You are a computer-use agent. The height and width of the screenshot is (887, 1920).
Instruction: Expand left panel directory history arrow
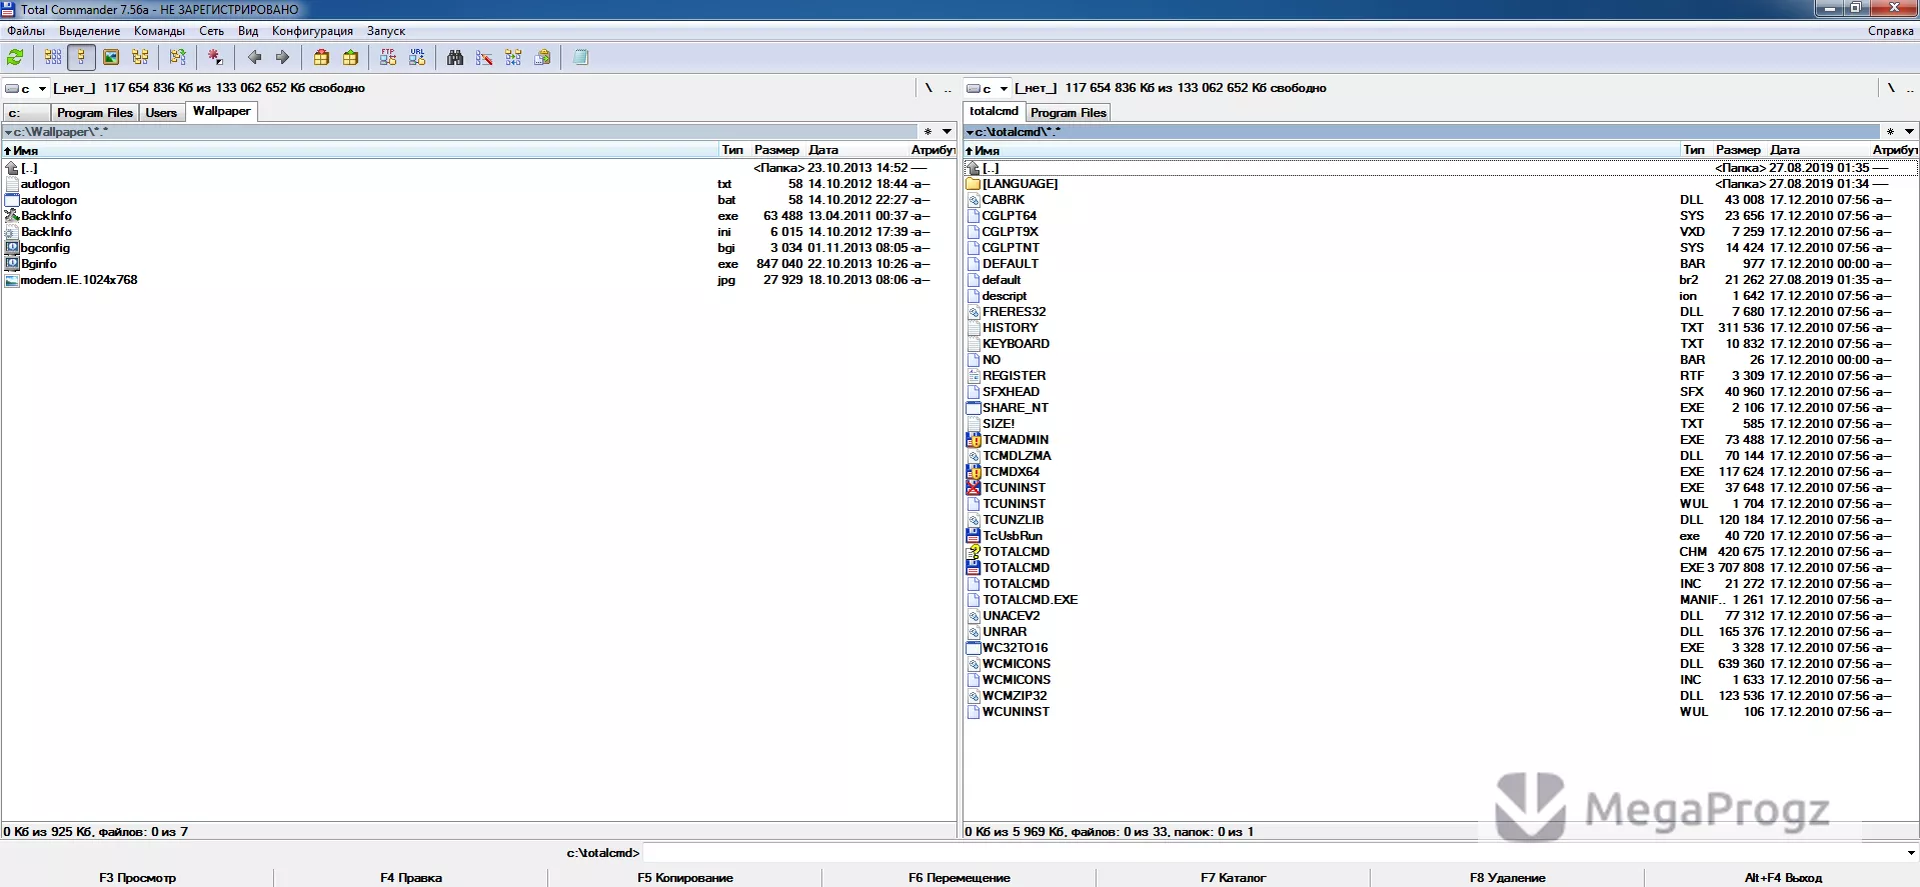coord(947,132)
